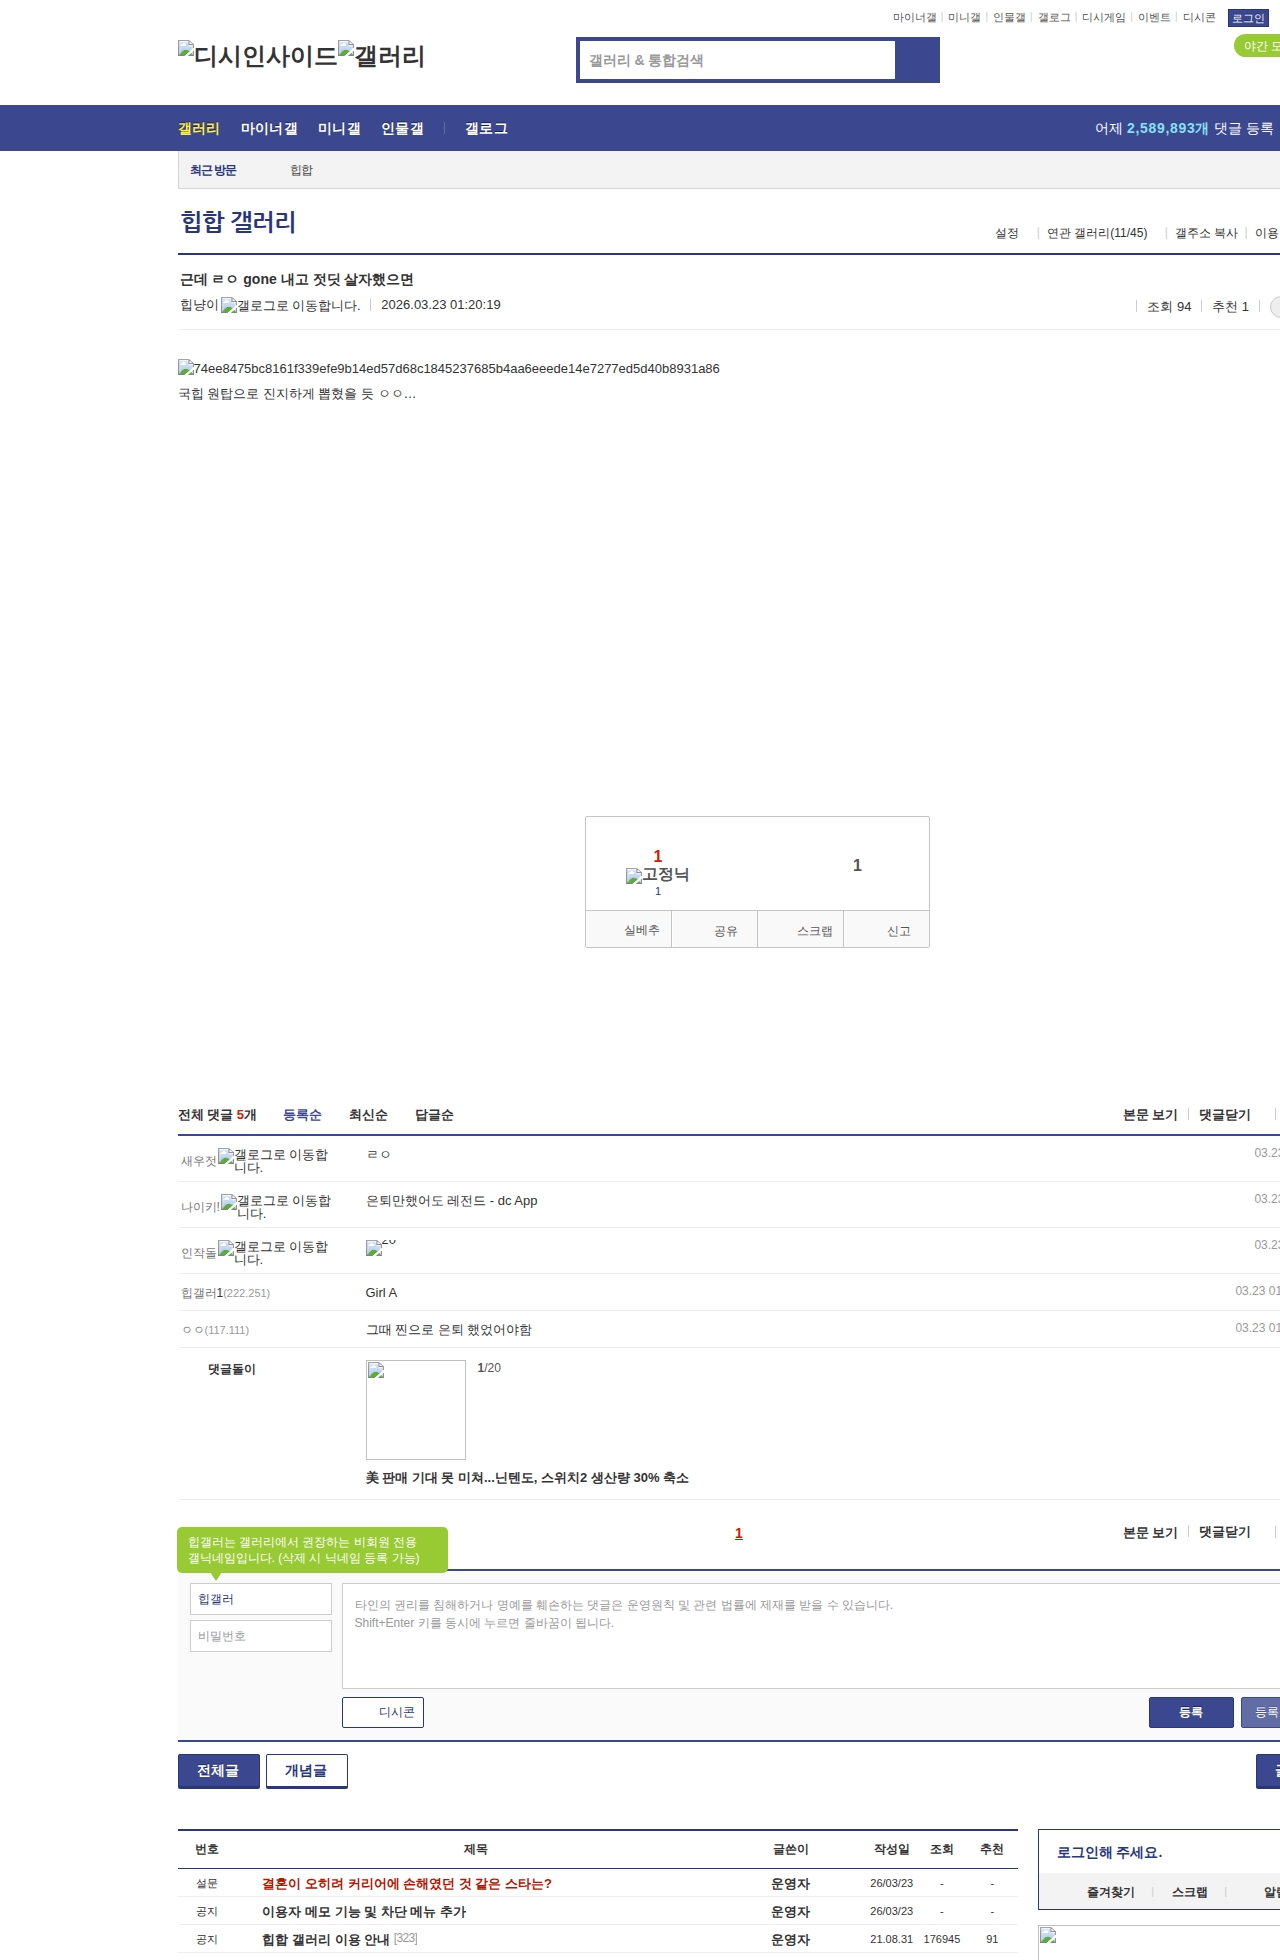Expand the 최근 방문 gallery list
This screenshot has height=1960, width=1280.
[x=213, y=170]
